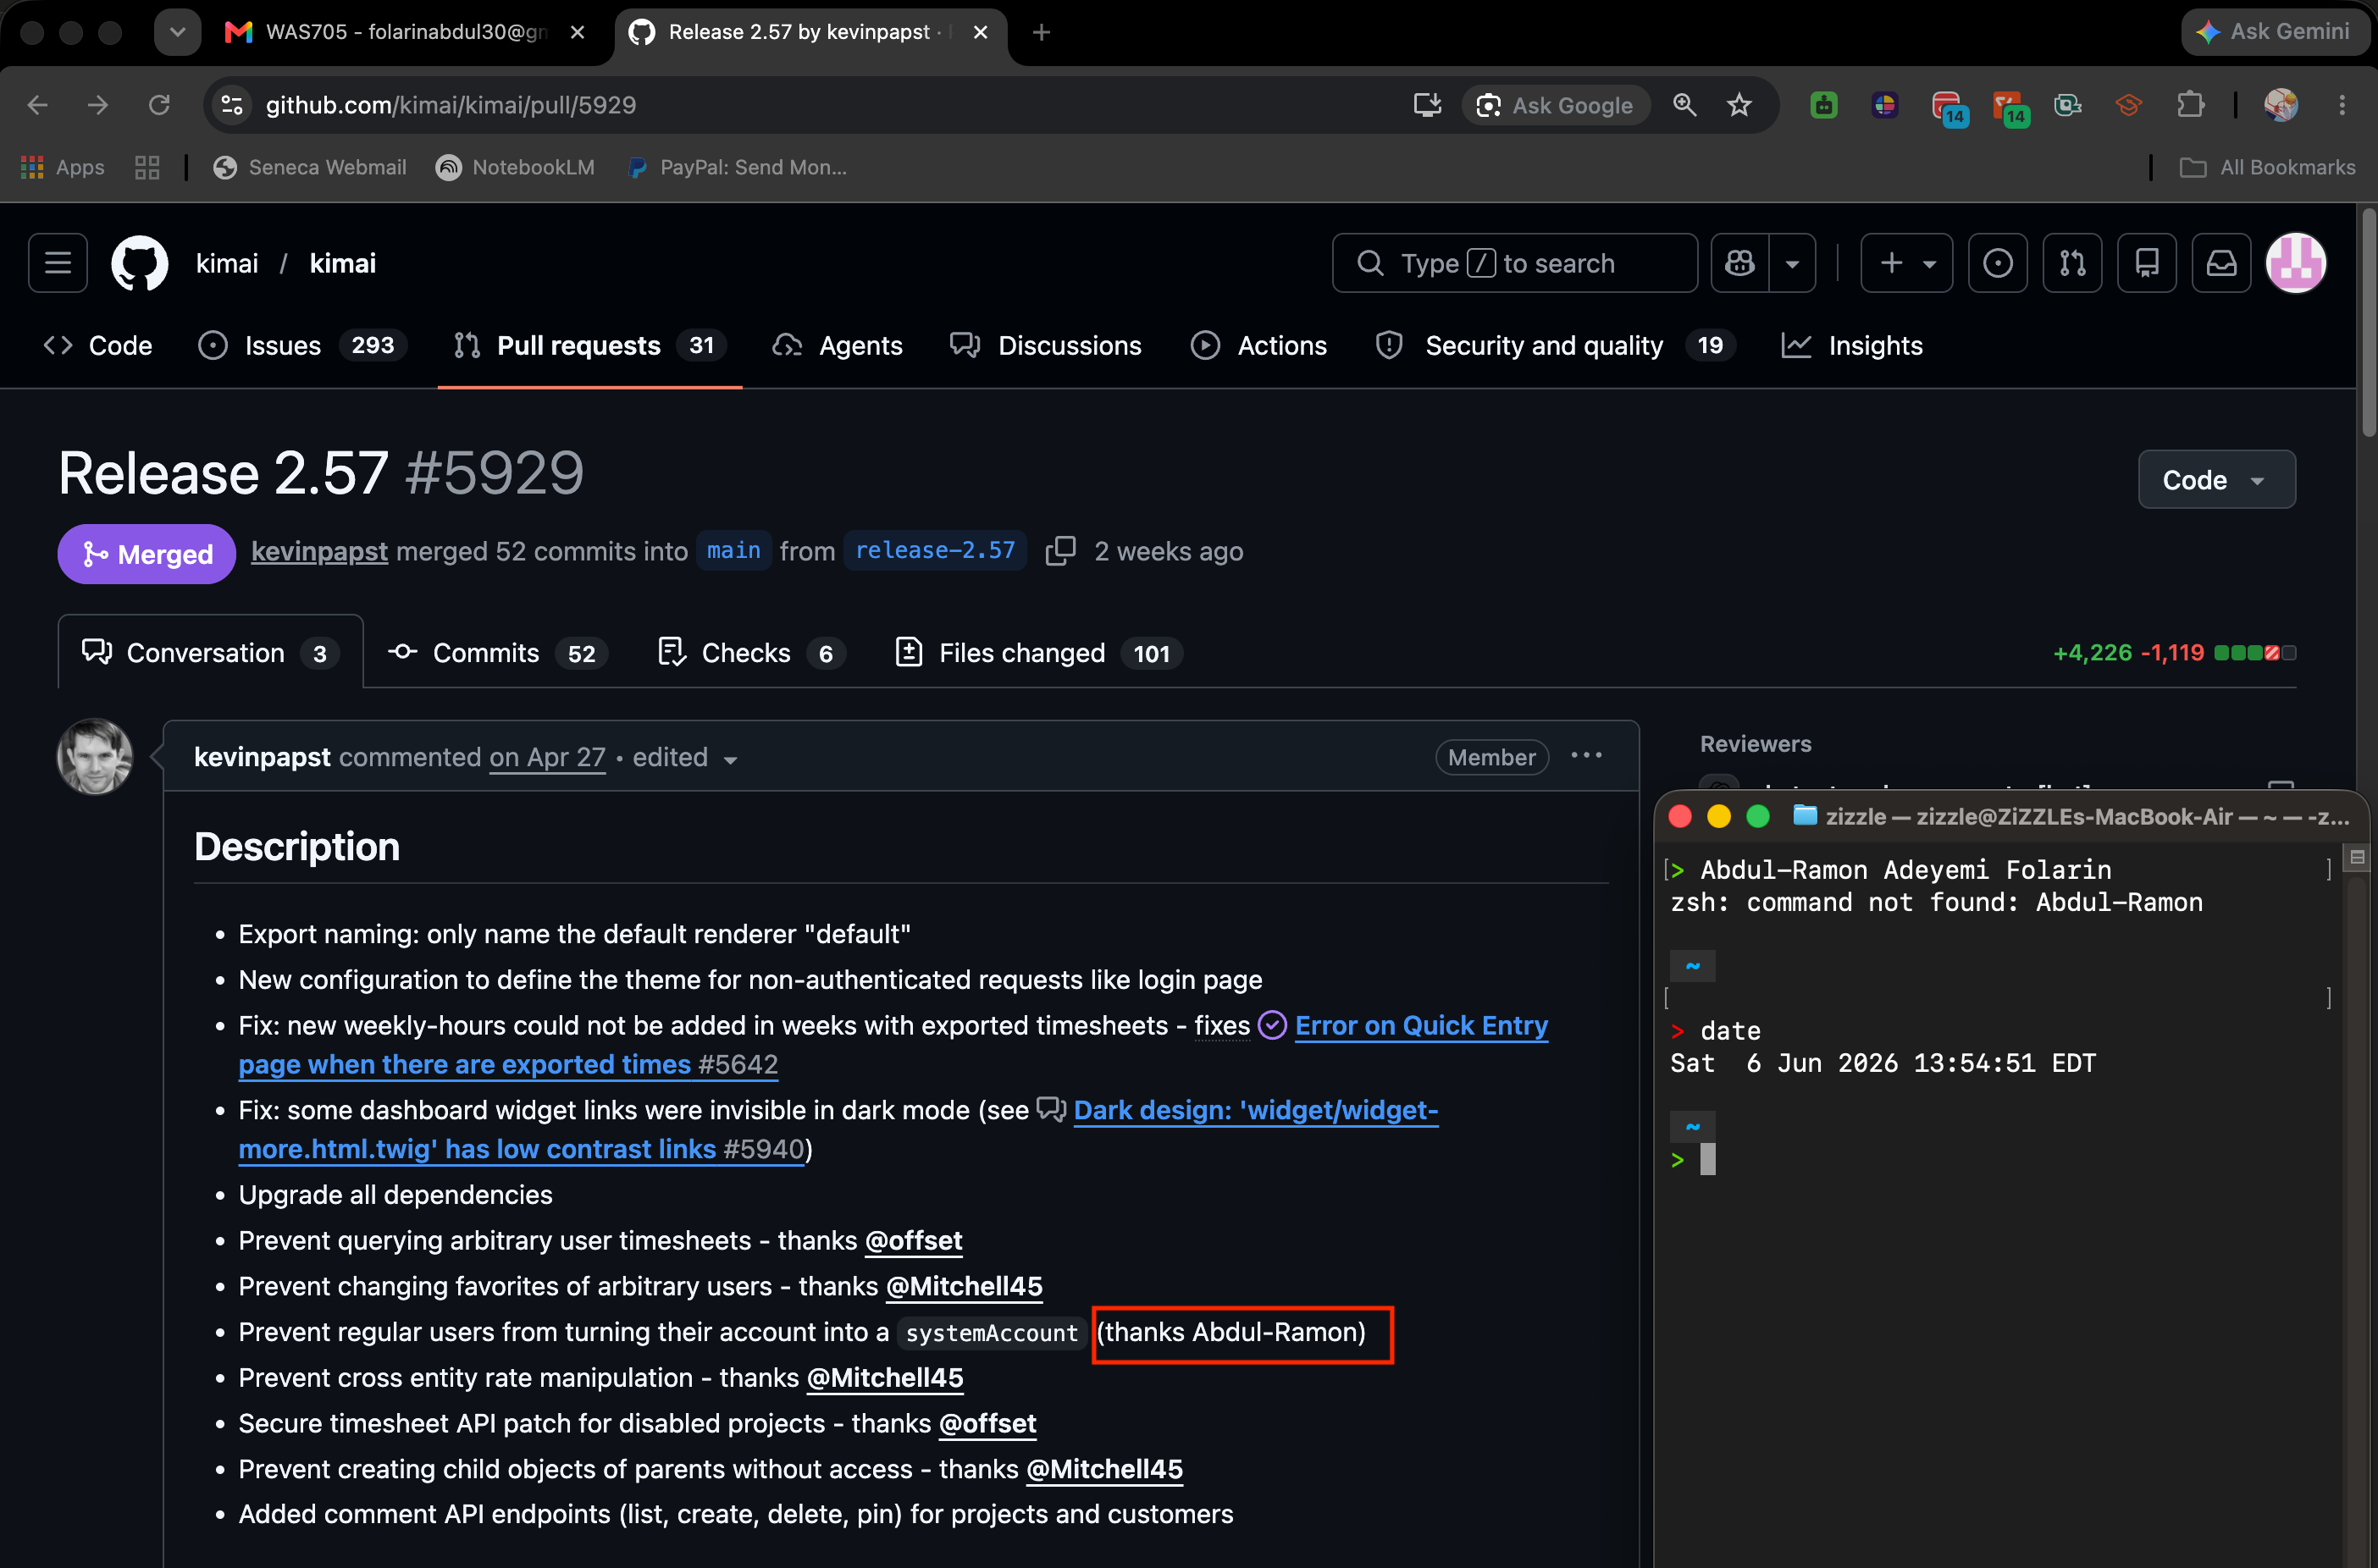Open the release-2.57 branch link
This screenshot has width=2378, height=1568.
click(935, 551)
